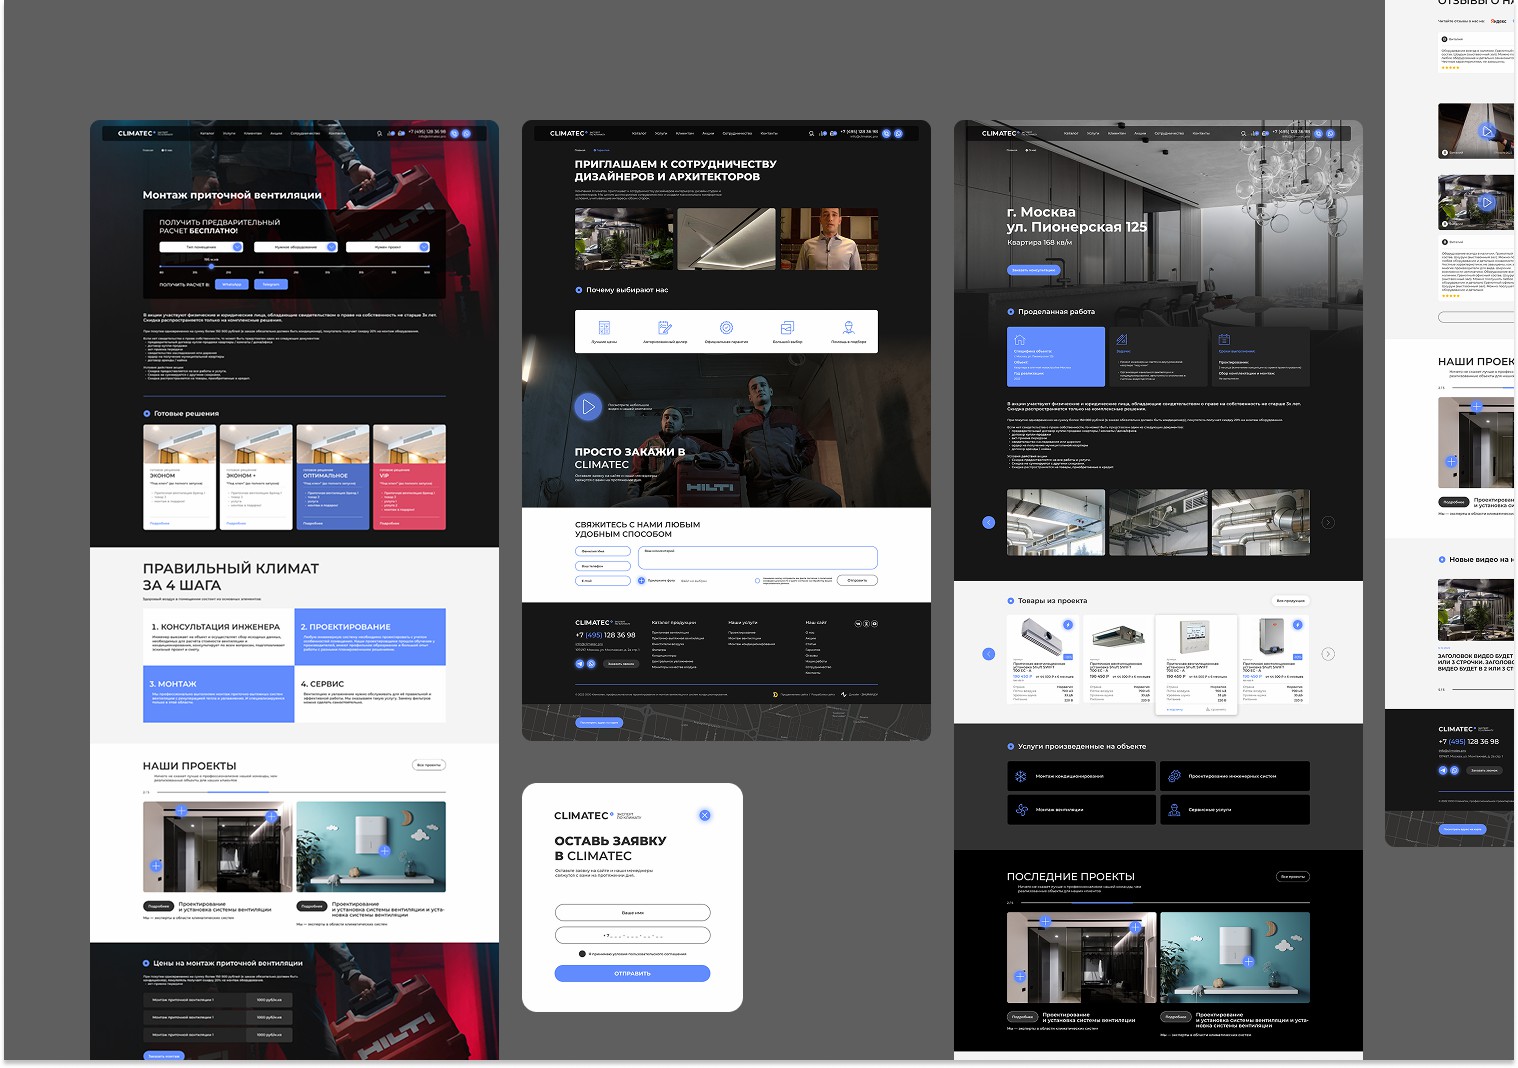Close the 'Оставь заявку' popup with the X icon

coord(704,815)
